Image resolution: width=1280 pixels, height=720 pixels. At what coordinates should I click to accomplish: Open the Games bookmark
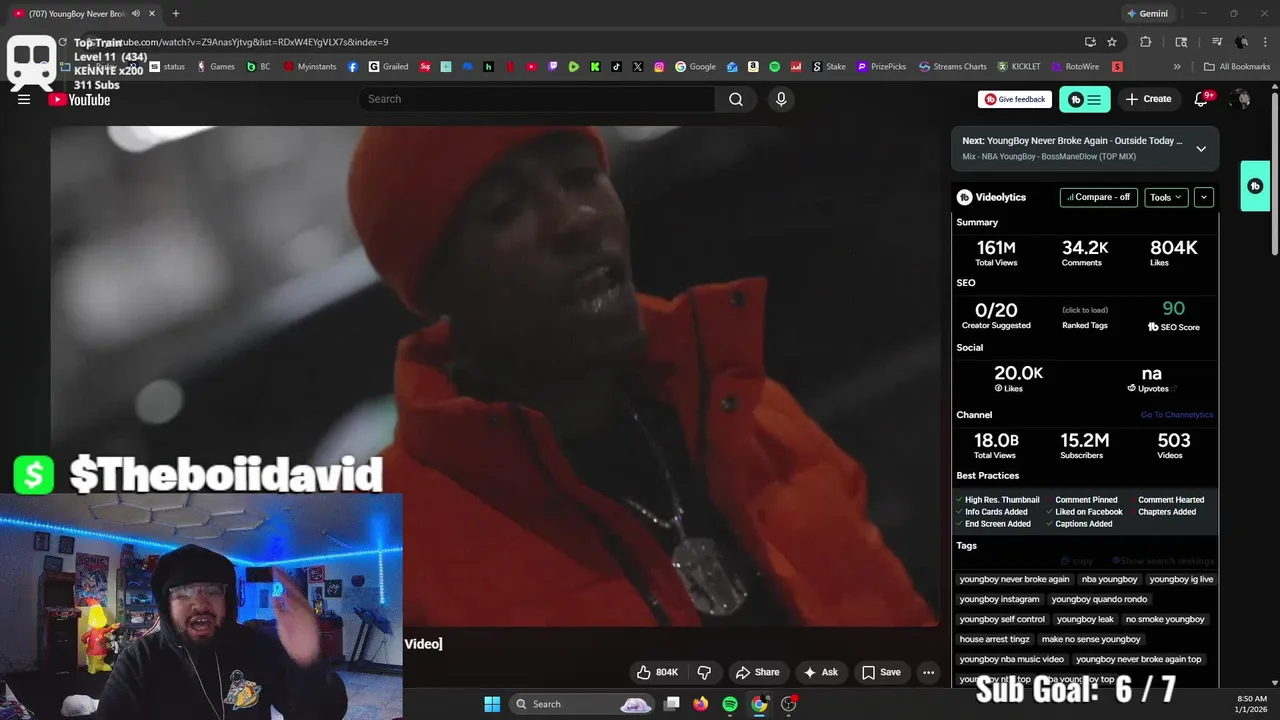(x=215, y=67)
